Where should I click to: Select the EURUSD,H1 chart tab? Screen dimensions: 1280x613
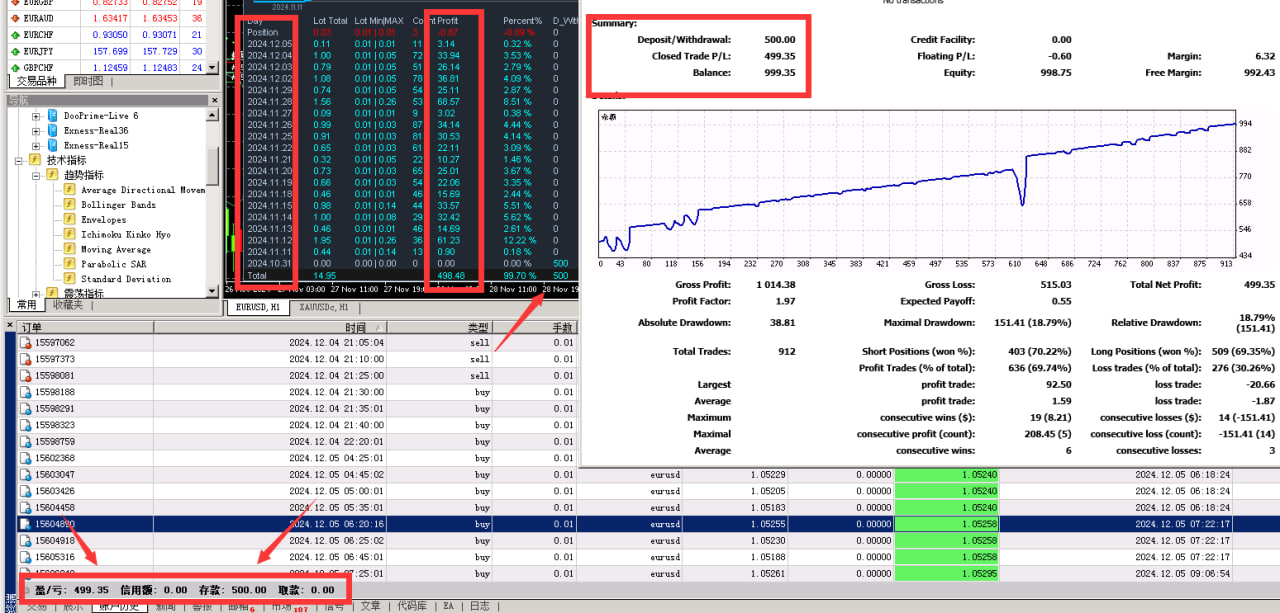click(x=257, y=307)
